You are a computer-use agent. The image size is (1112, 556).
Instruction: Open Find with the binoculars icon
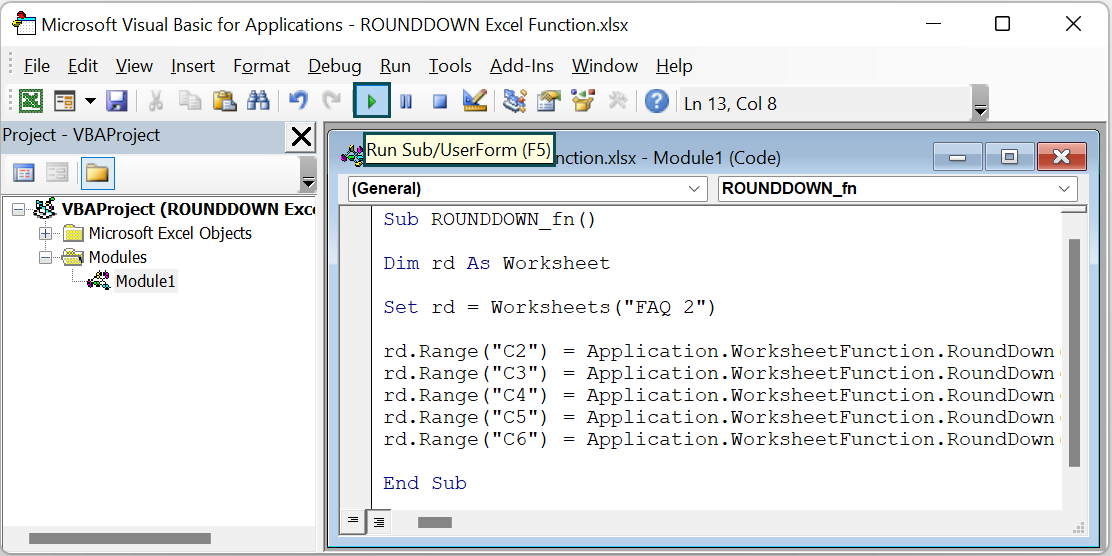click(258, 101)
